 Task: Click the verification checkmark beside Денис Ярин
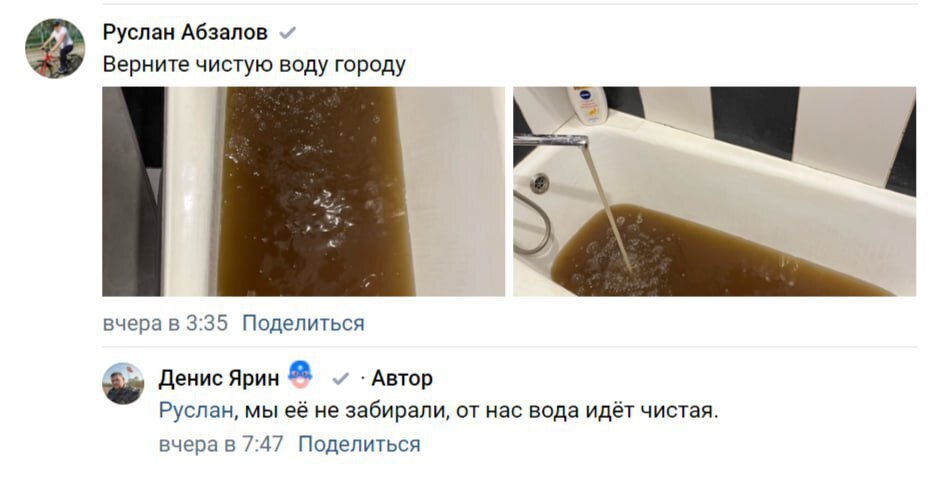click(341, 378)
